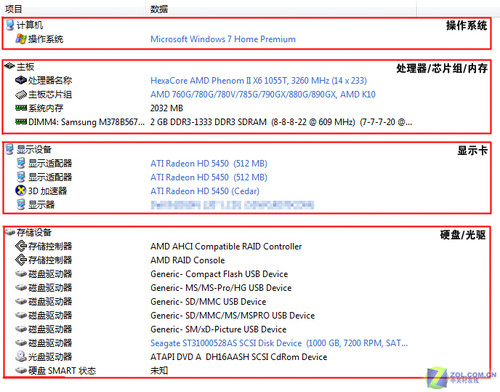Click the computer icon beside 计算机
This screenshot has height=392, width=500.
click(x=10, y=25)
